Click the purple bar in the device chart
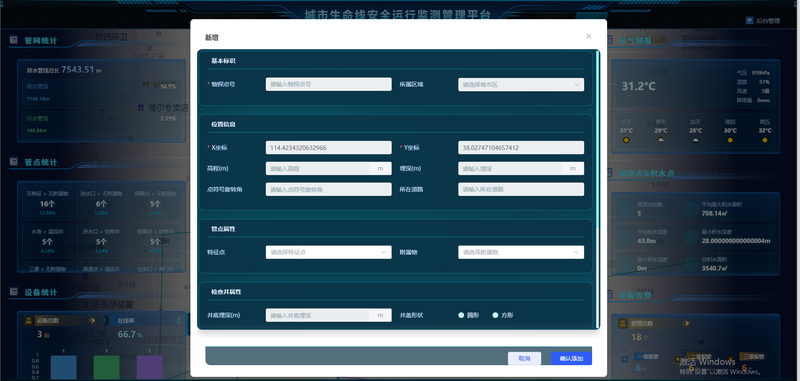This screenshot has height=381, width=800. click(x=149, y=367)
